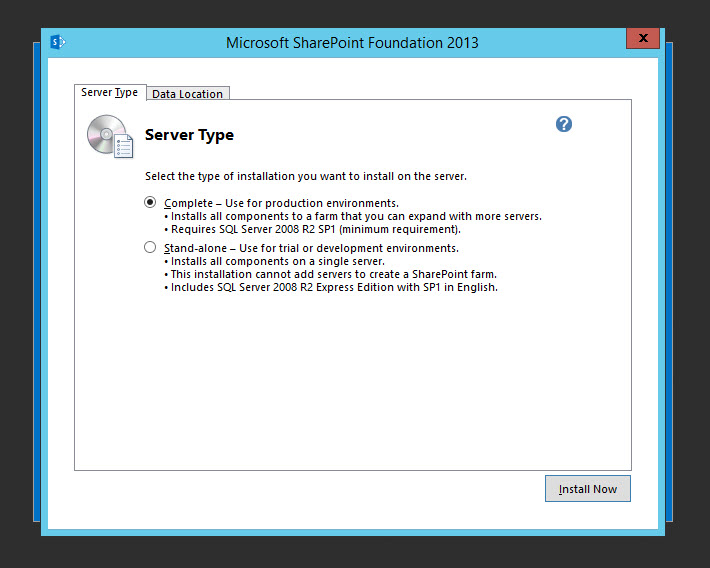Click the Microsoft SharePoint Foundation 2013 title text
The width and height of the screenshot is (710, 568).
tap(352, 42)
